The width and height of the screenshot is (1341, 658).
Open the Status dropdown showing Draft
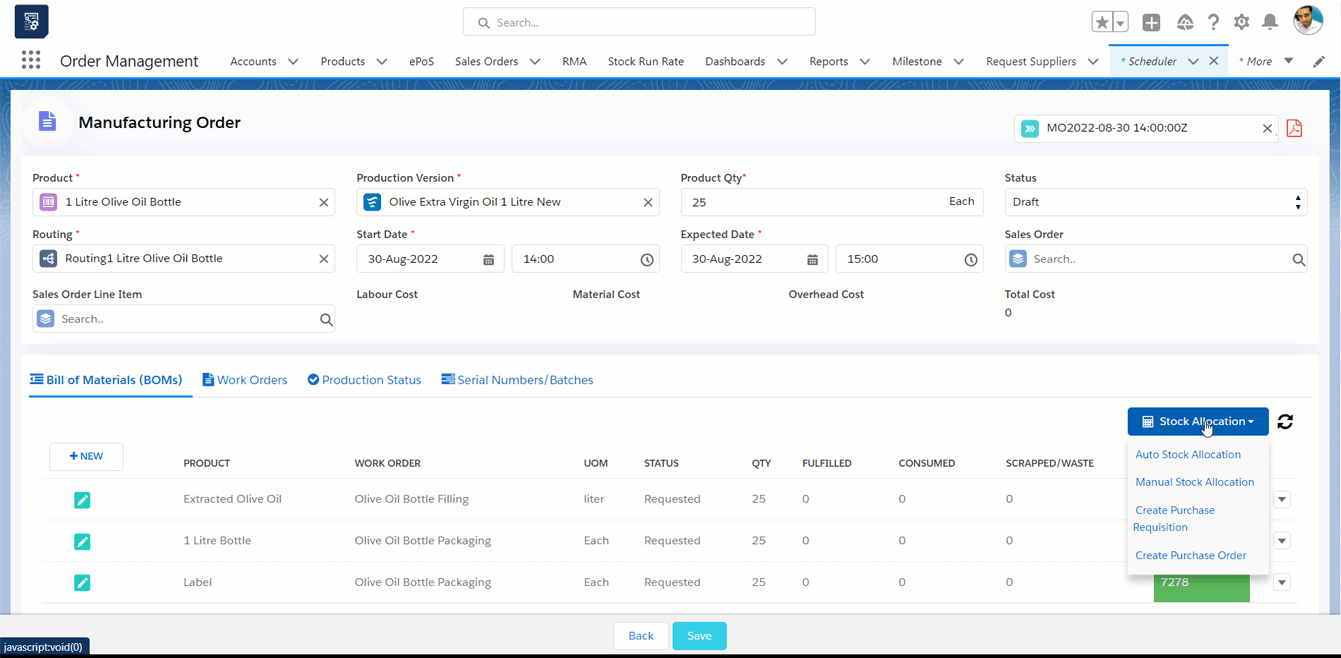pos(1155,202)
